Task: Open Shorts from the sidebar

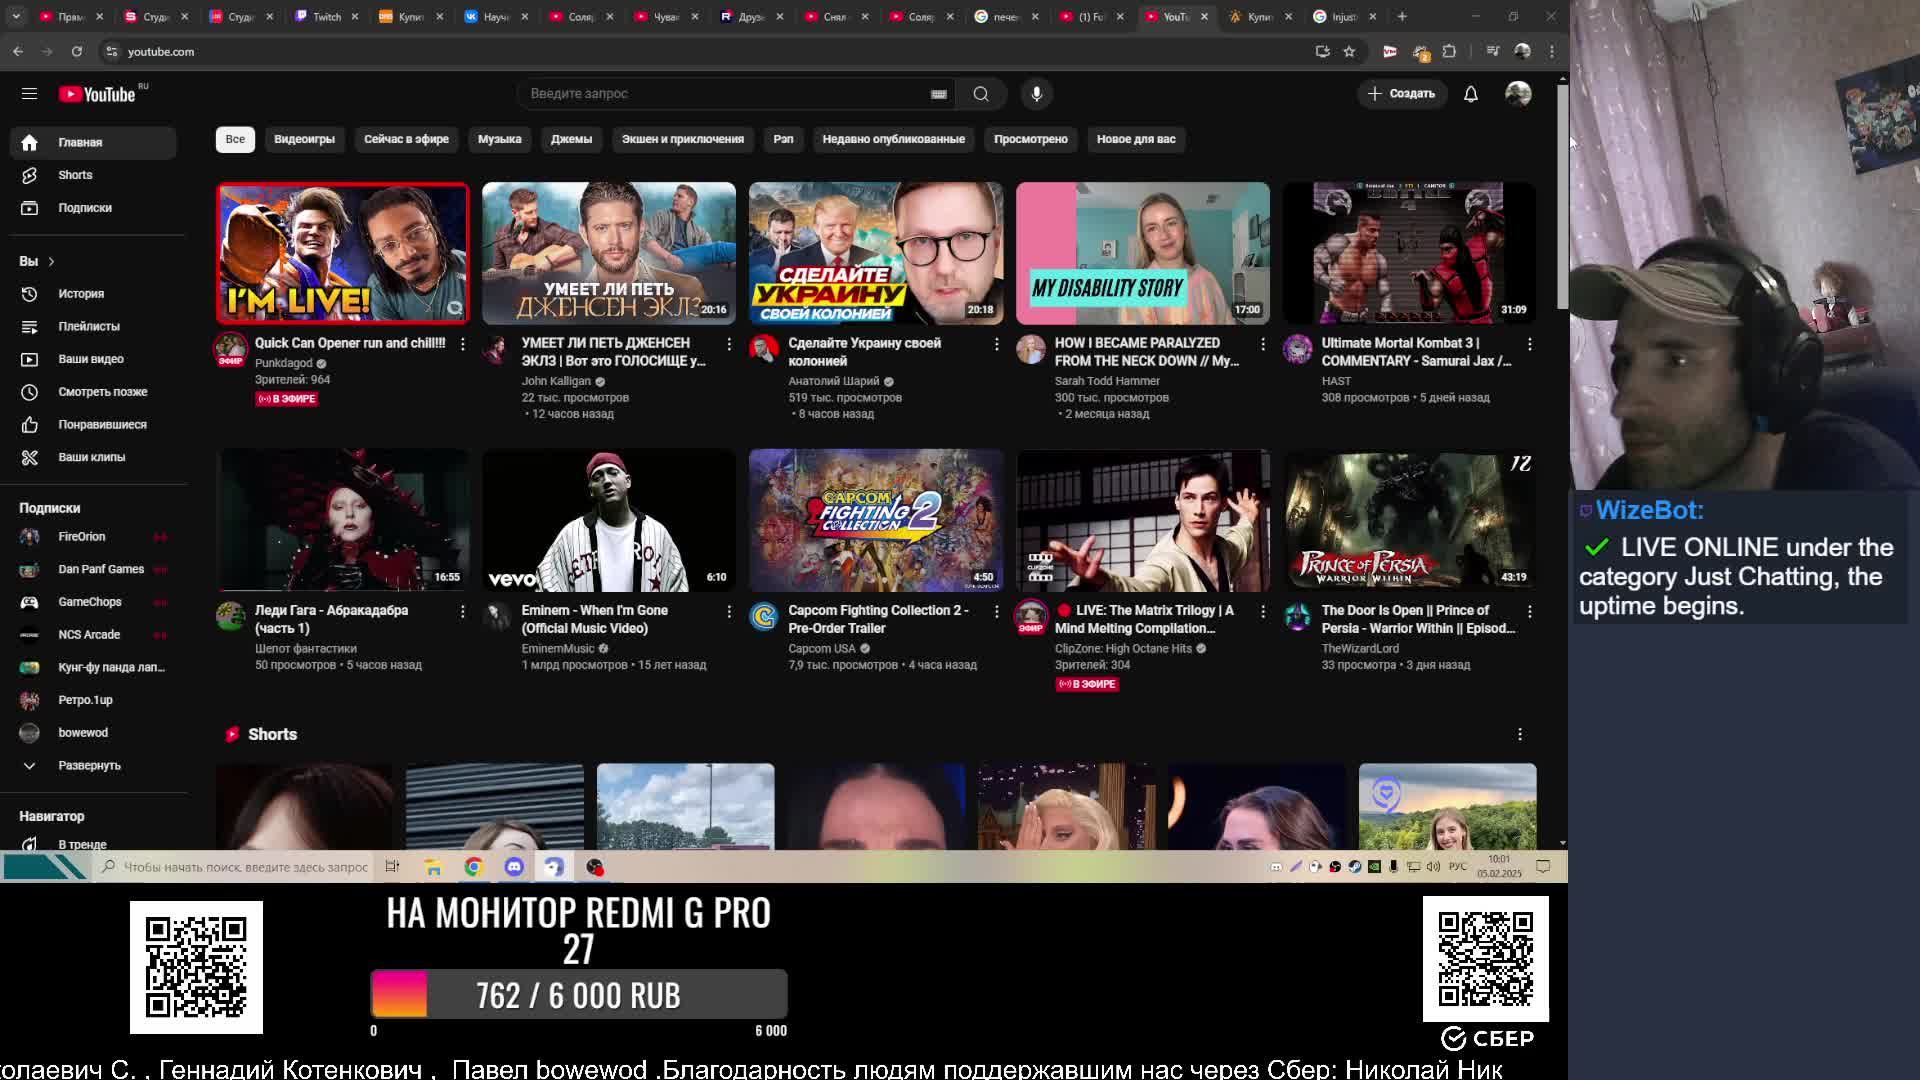Action: (x=75, y=175)
